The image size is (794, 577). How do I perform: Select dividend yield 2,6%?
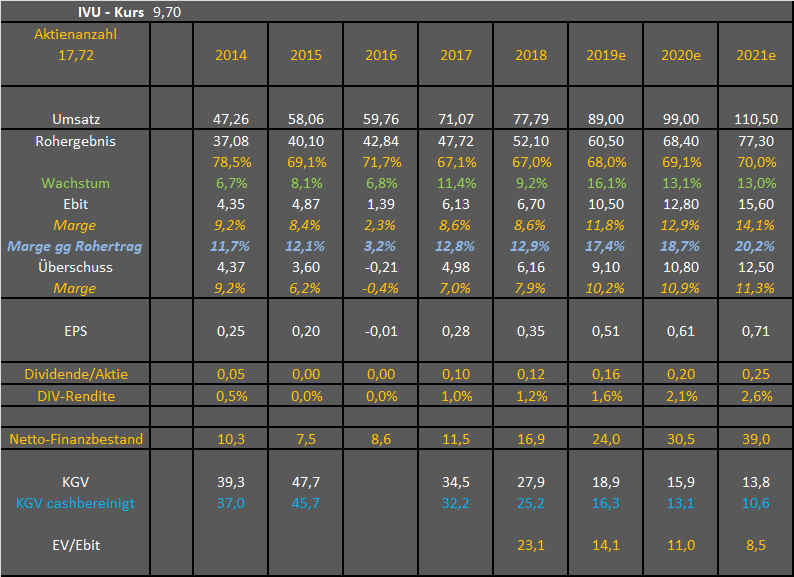(757, 396)
